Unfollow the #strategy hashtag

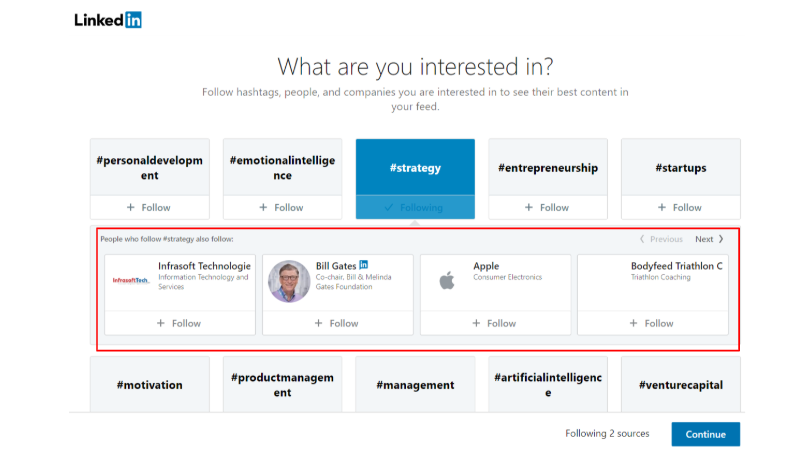pyautogui.click(x=415, y=207)
